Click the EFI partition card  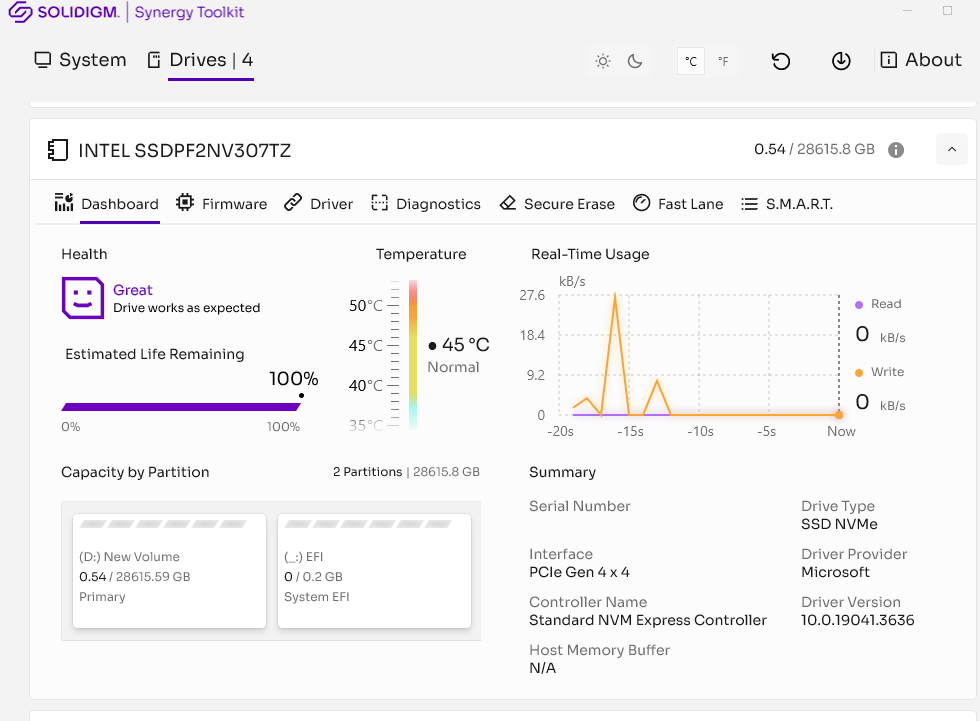374,570
